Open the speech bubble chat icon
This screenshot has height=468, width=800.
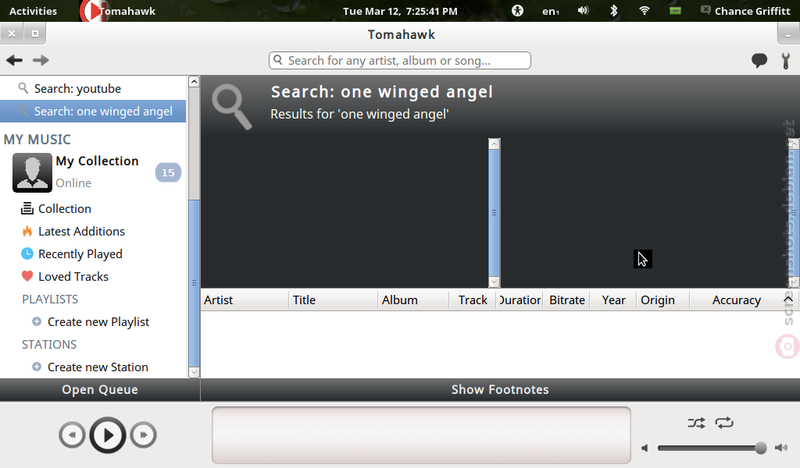point(759,60)
